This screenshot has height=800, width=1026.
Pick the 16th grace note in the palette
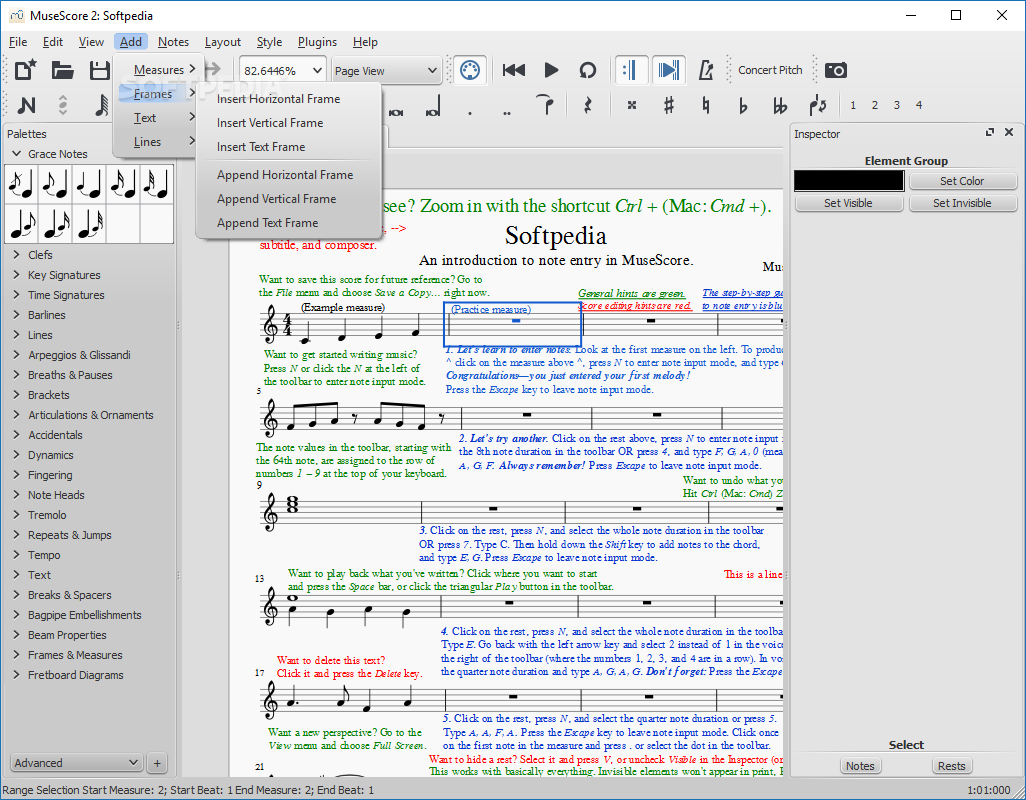coord(123,184)
